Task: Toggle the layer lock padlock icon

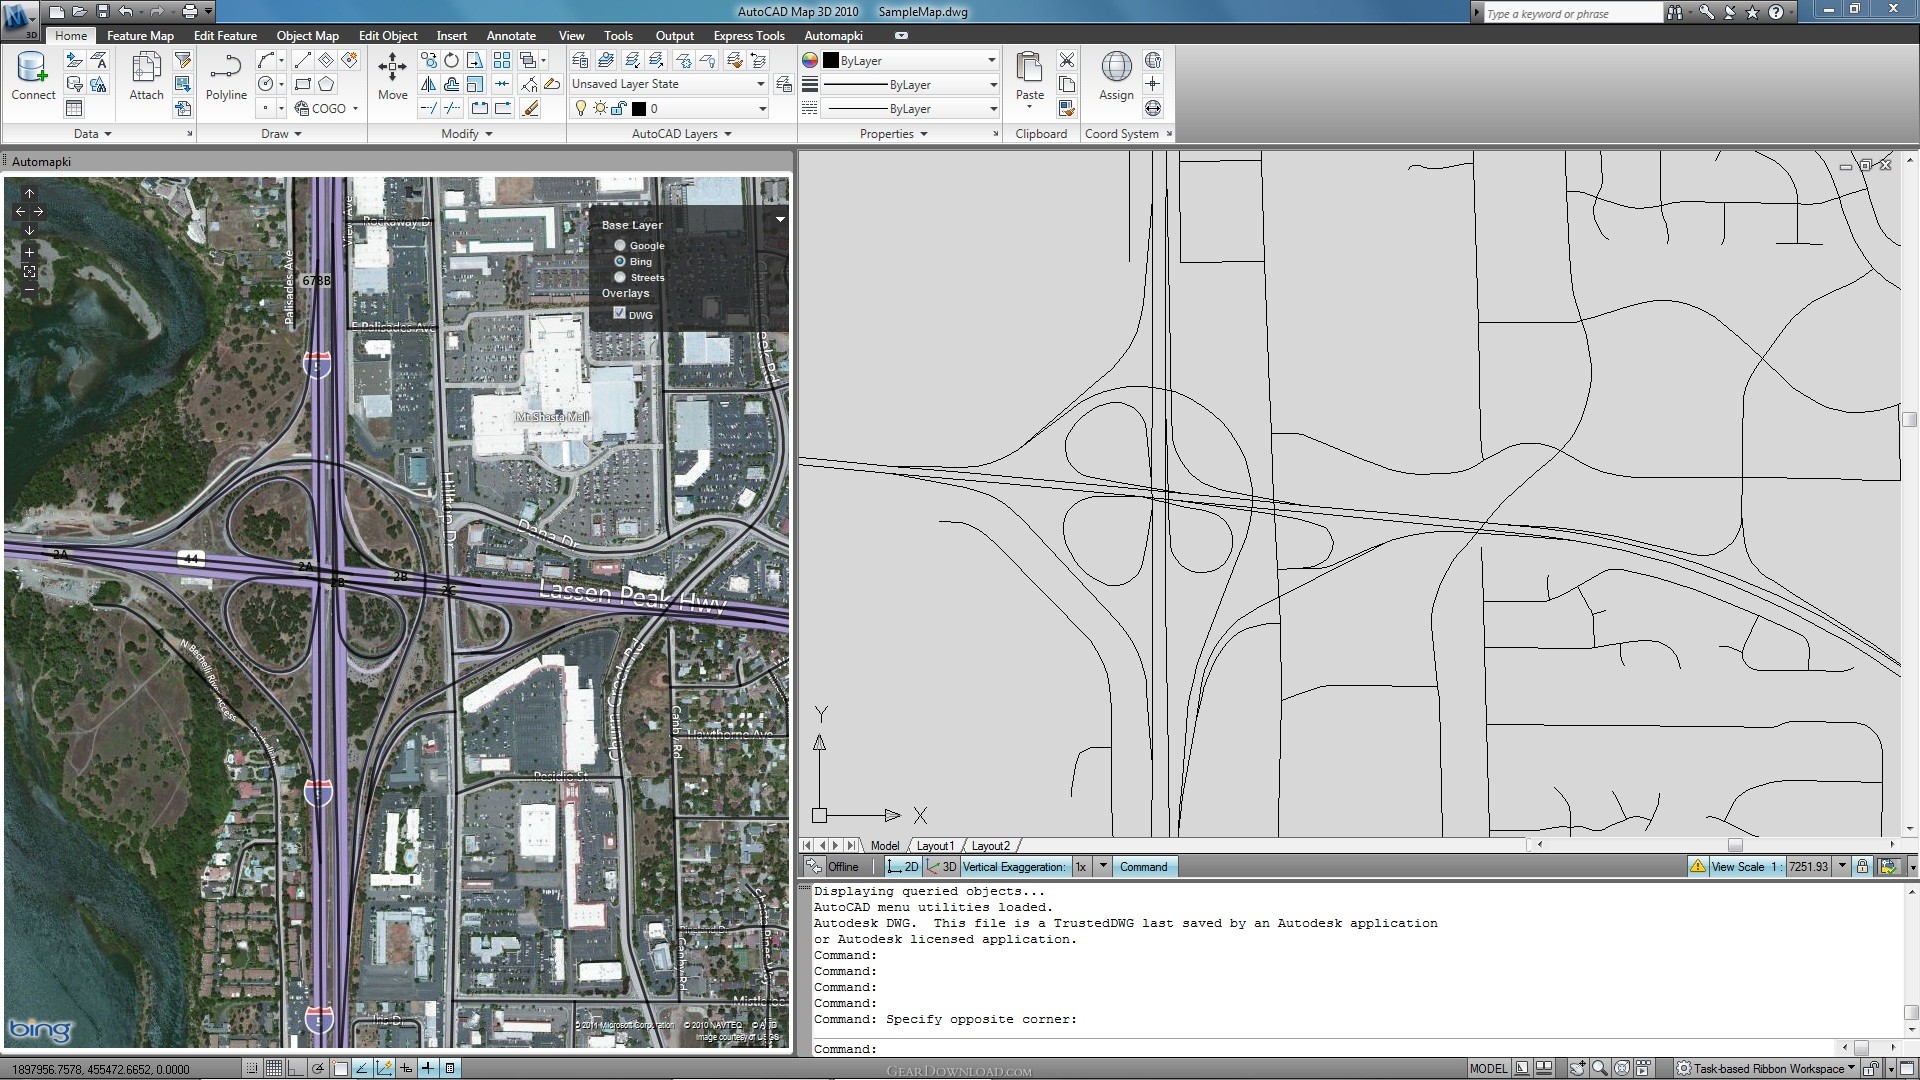Action: pyautogui.click(x=619, y=108)
